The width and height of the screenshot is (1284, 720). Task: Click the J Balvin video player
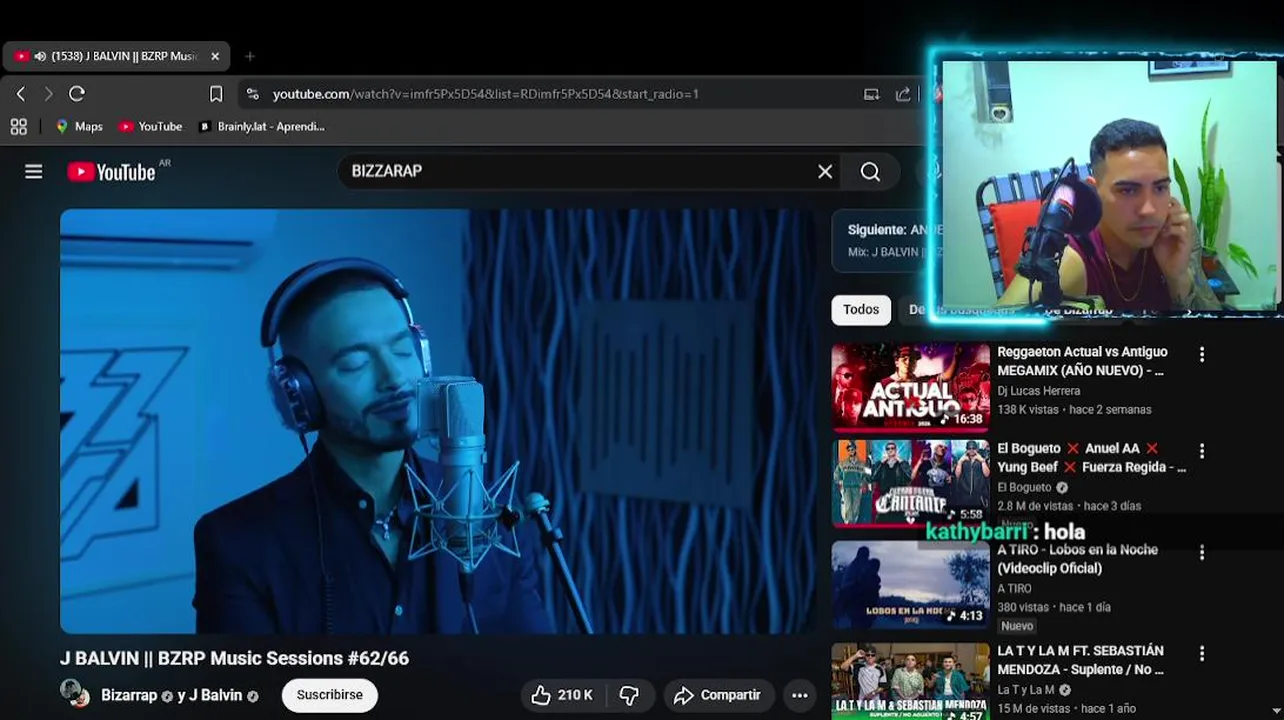point(438,421)
